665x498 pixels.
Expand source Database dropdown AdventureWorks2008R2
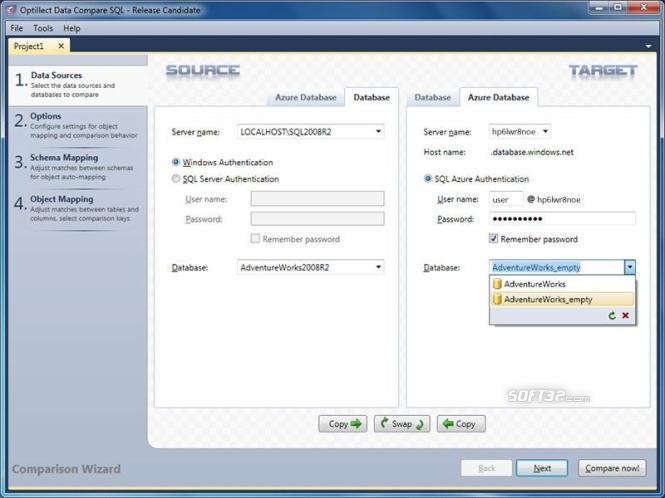[x=378, y=267]
